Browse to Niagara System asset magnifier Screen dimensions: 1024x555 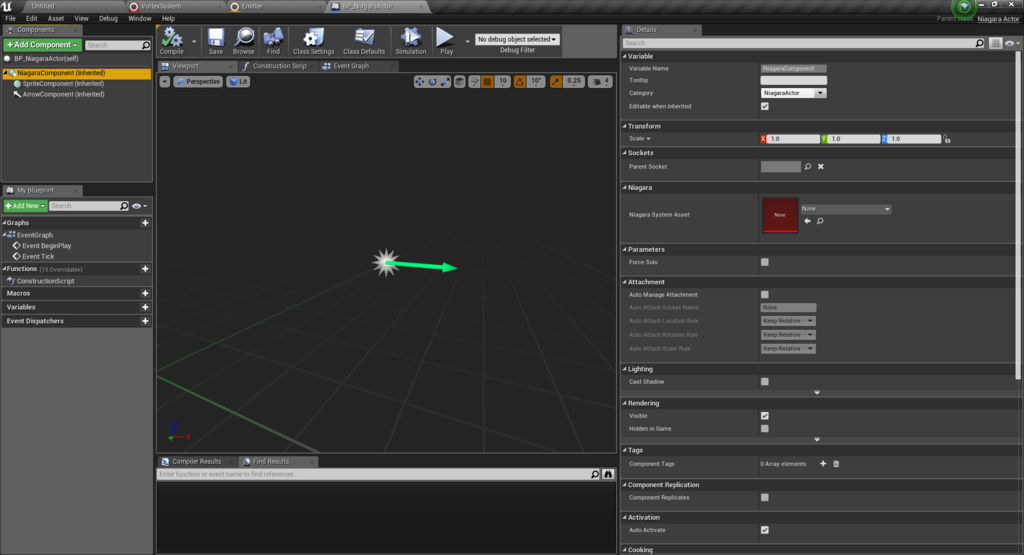820,221
